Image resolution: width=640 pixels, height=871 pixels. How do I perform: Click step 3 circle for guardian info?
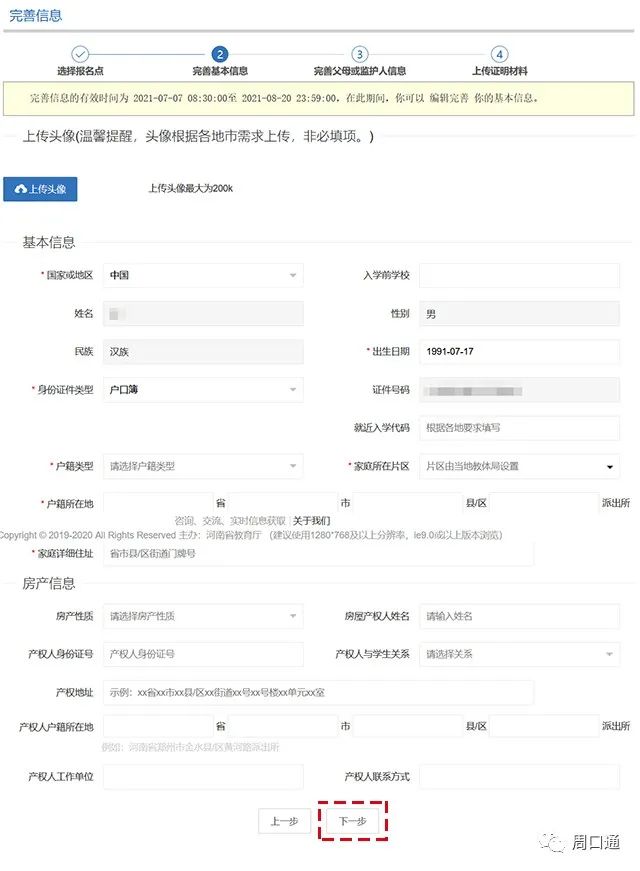pyautogui.click(x=360, y=54)
